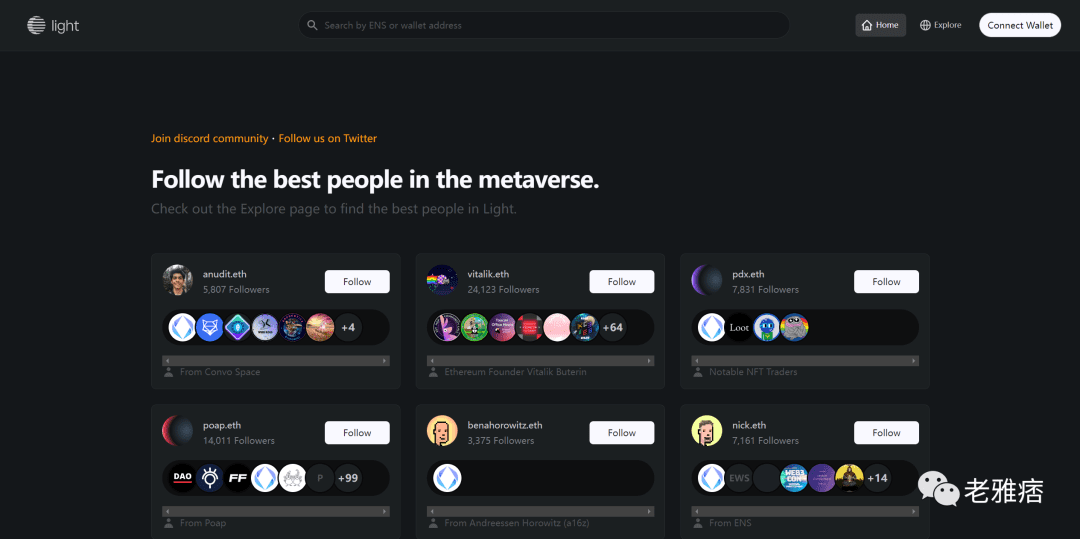1080x539 pixels.
Task: Click the scrollbar right arrow in anudit.eth card
Action: pyautogui.click(x=385, y=361)
